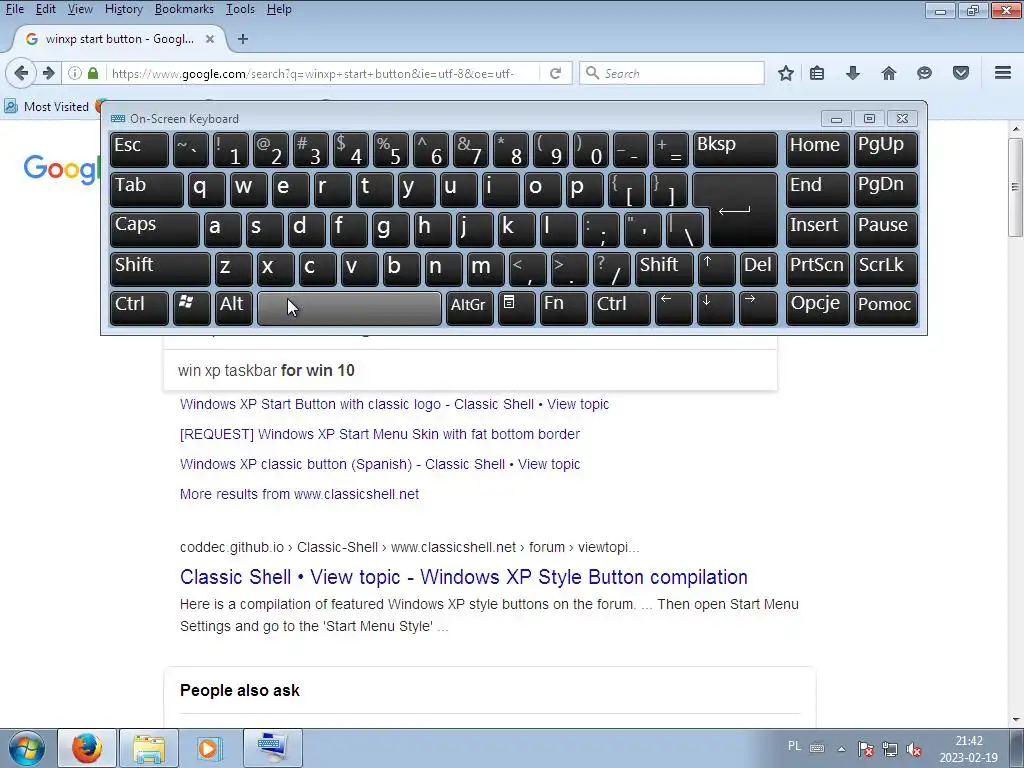This screenshot has width=1024, height=768.
Task: Toggle Alt key on on-screen keyboard
Action: click(x=234, y=308)
